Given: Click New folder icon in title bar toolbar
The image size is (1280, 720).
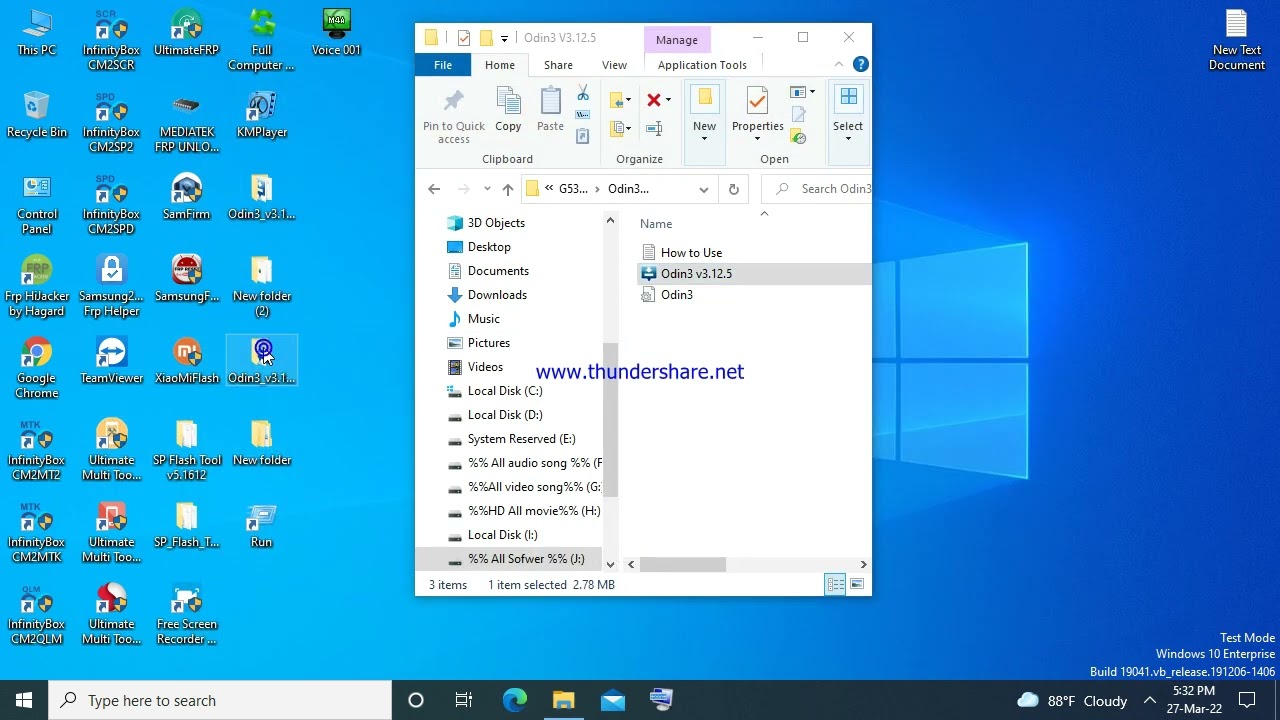Looking at the screenshot, I should pyautogui.click(x=487, y=38).
